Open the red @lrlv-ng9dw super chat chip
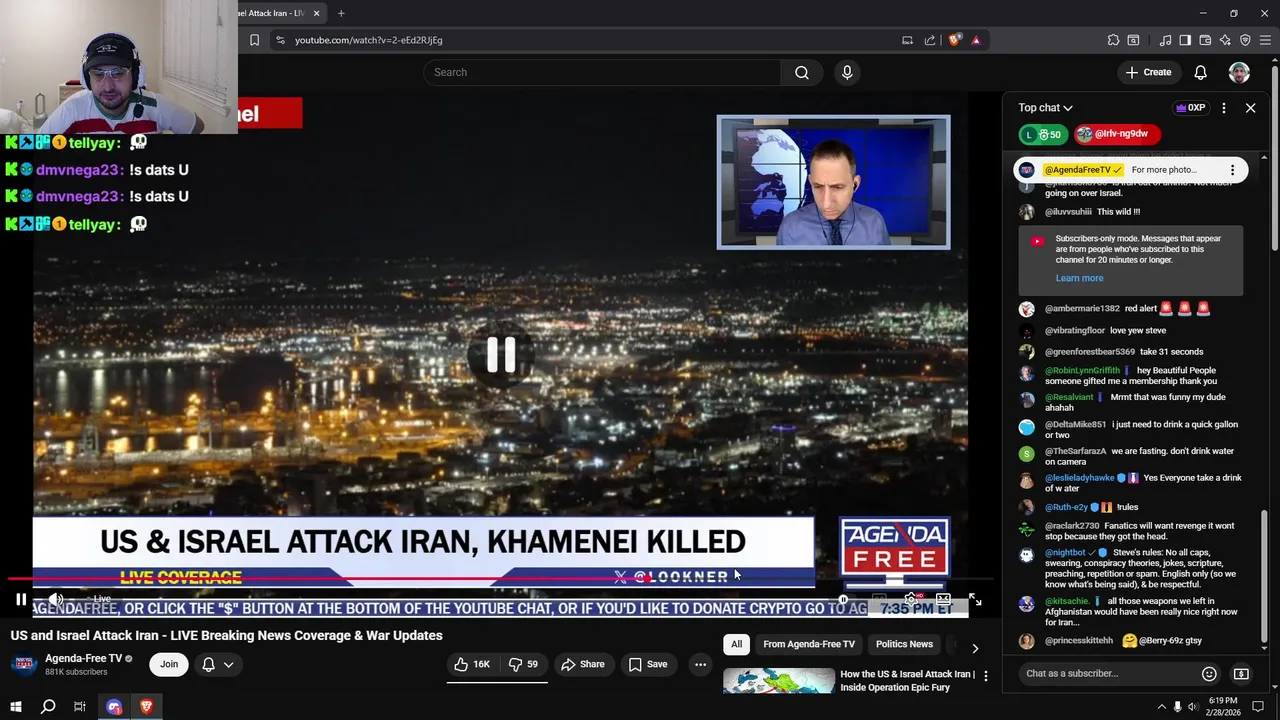Viewport: 1280px width, 720px height. (x=1117, y=134)
